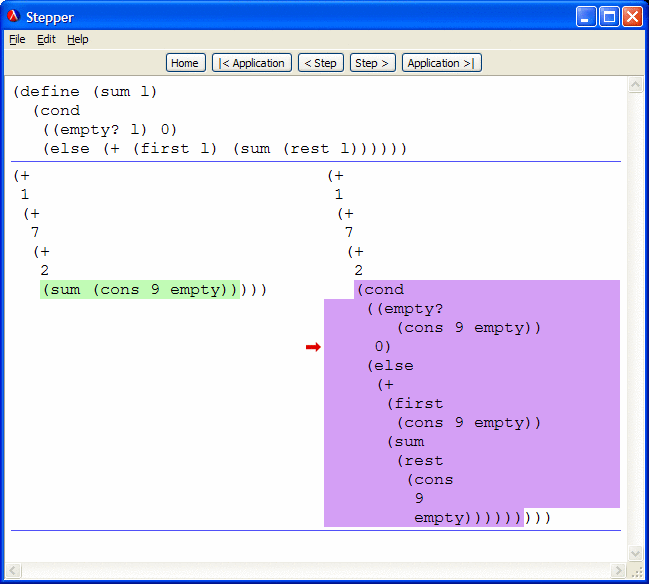Click the Stepper title bar text
This screenshot has width=649, height=584.
(50, 17)
